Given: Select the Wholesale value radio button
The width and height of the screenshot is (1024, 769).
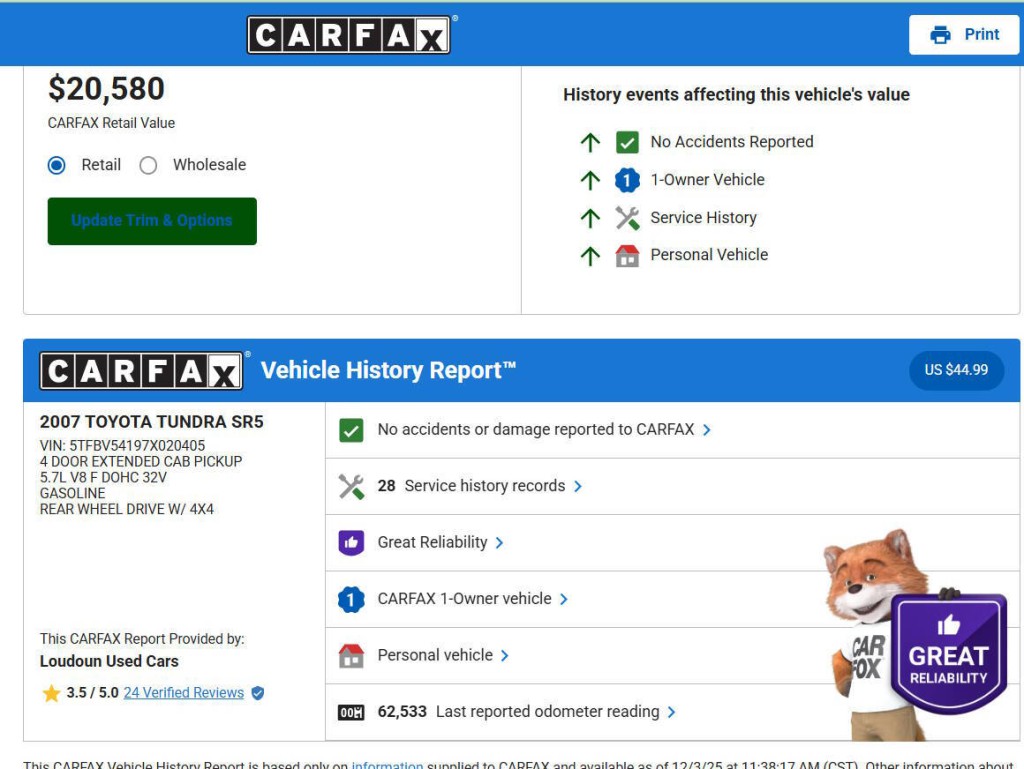Looking at the screenshot, I should coord(148,165).
